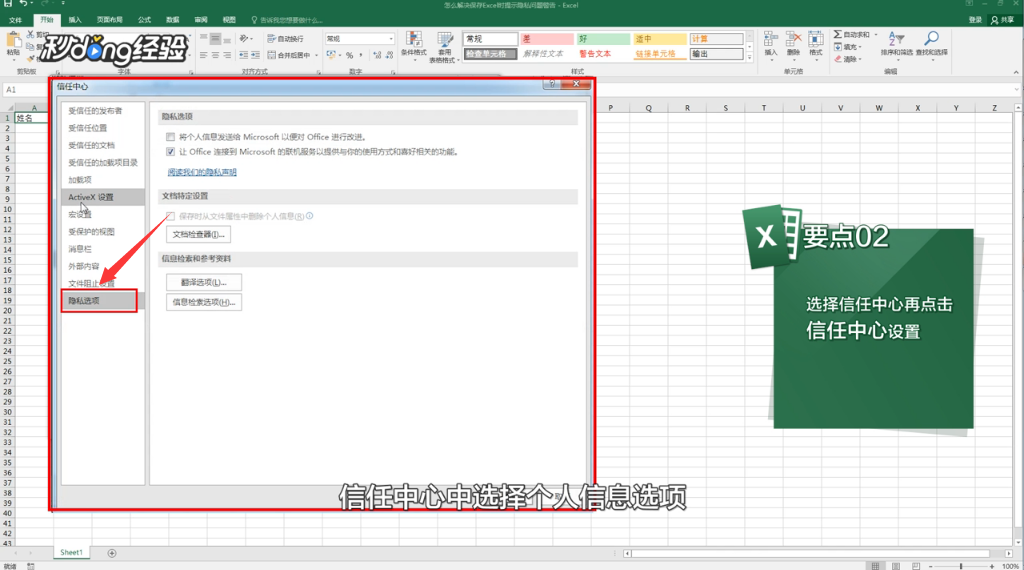Switch to the Review (审阅) tab
This screenshot has height=570, width=1024.
point(201,20)
